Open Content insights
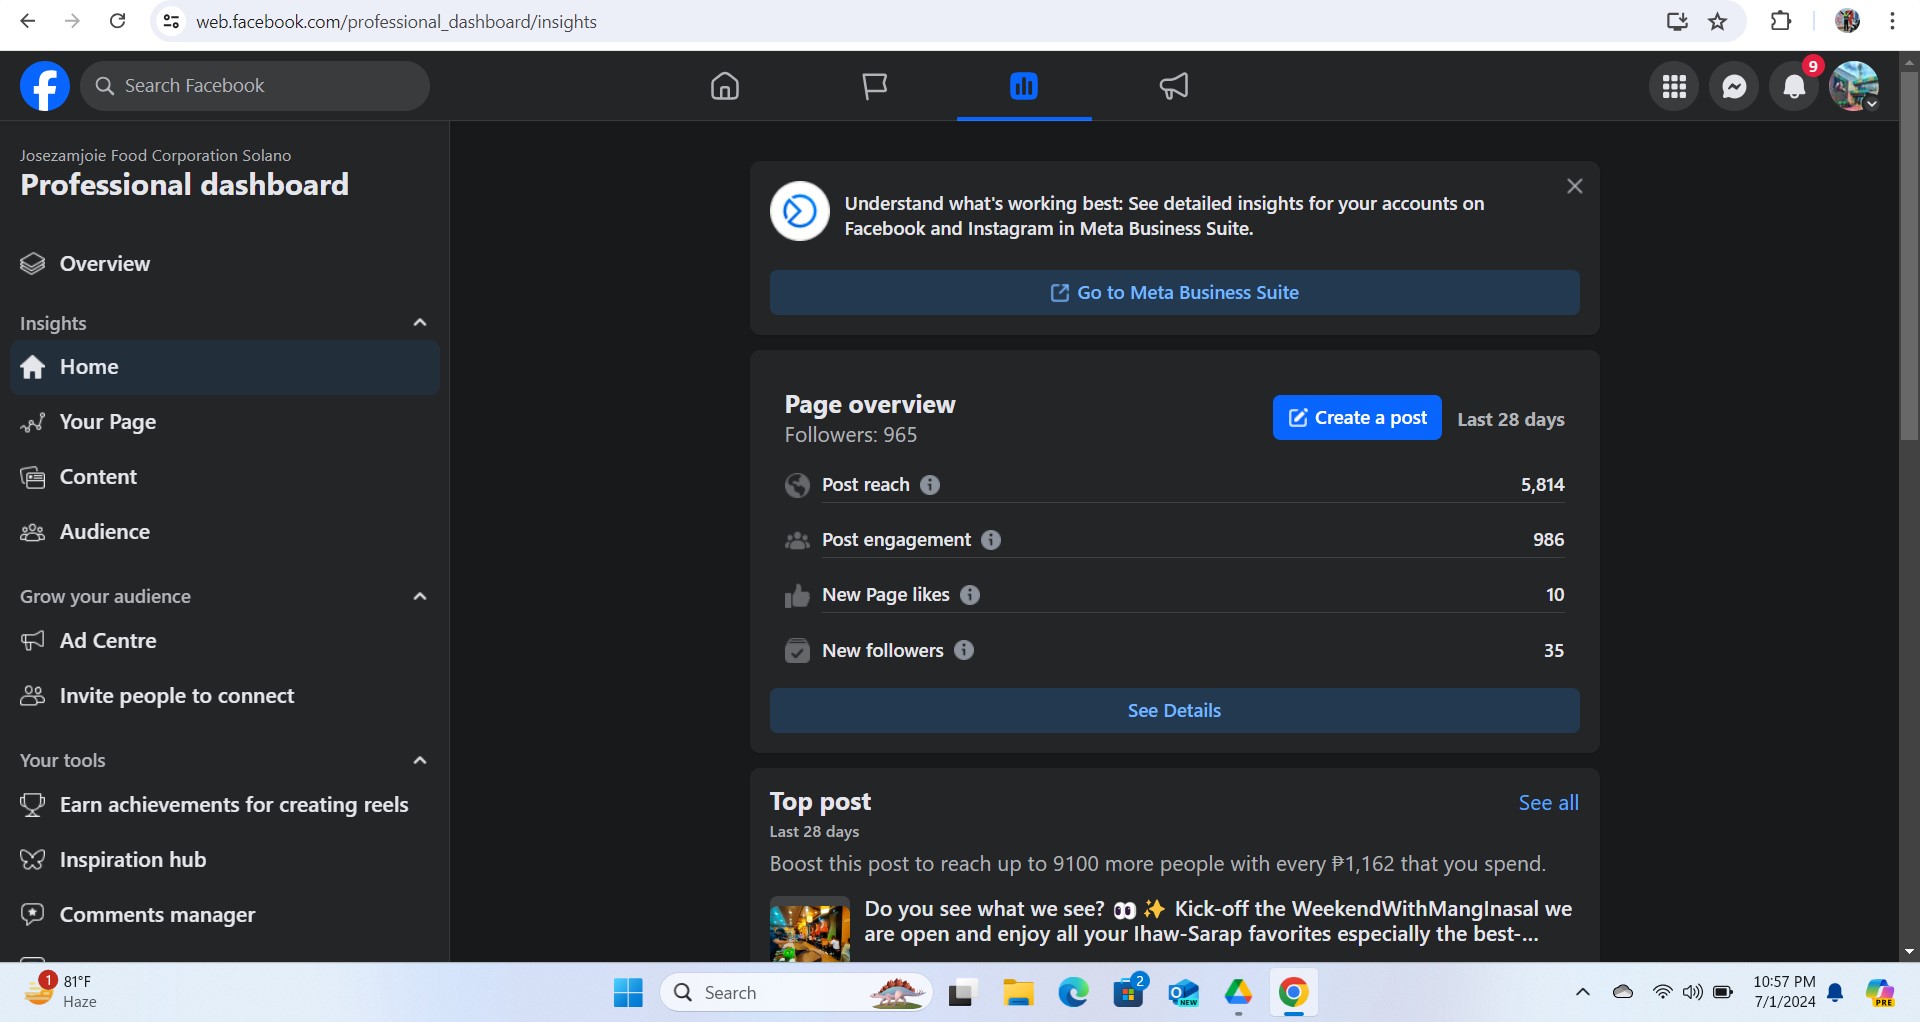The height and width of the screenshot is (1022, 1920). click(225, 477)
